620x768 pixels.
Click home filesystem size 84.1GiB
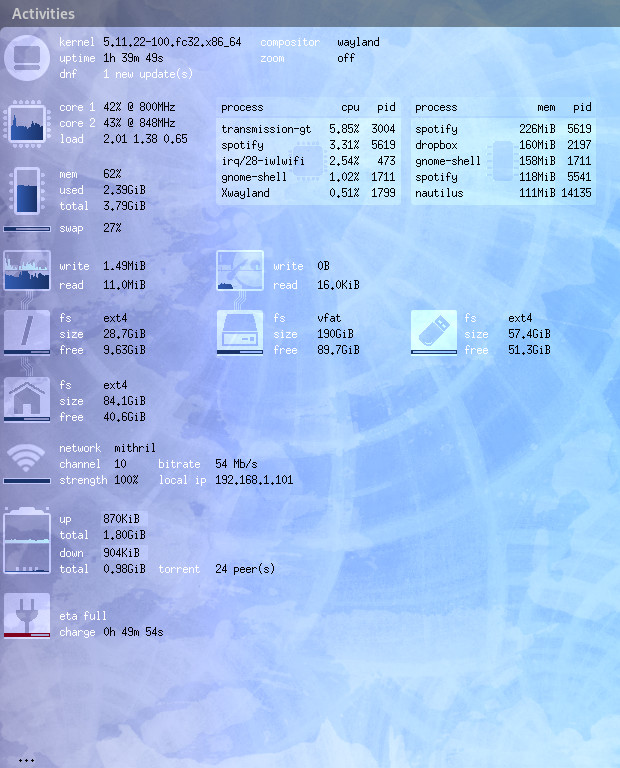[124, 401]
